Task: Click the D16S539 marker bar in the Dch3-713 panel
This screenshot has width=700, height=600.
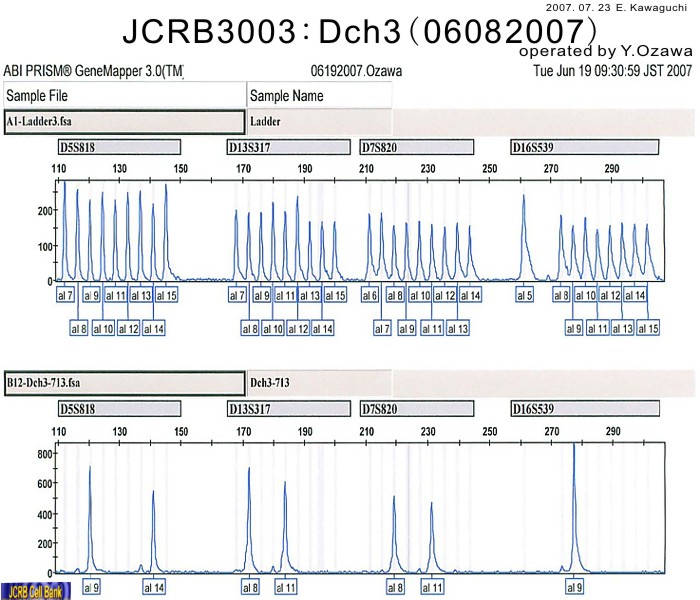Action: pyautogui.click(x=584, y=409)
